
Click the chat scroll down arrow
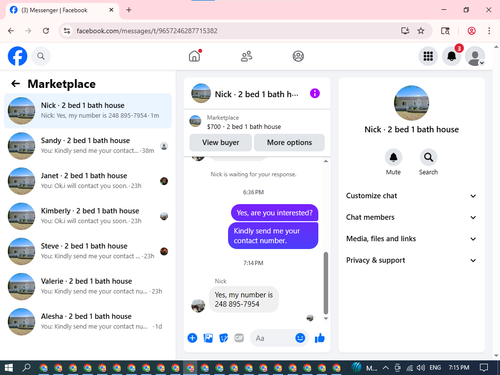click(x=326, y=318)
